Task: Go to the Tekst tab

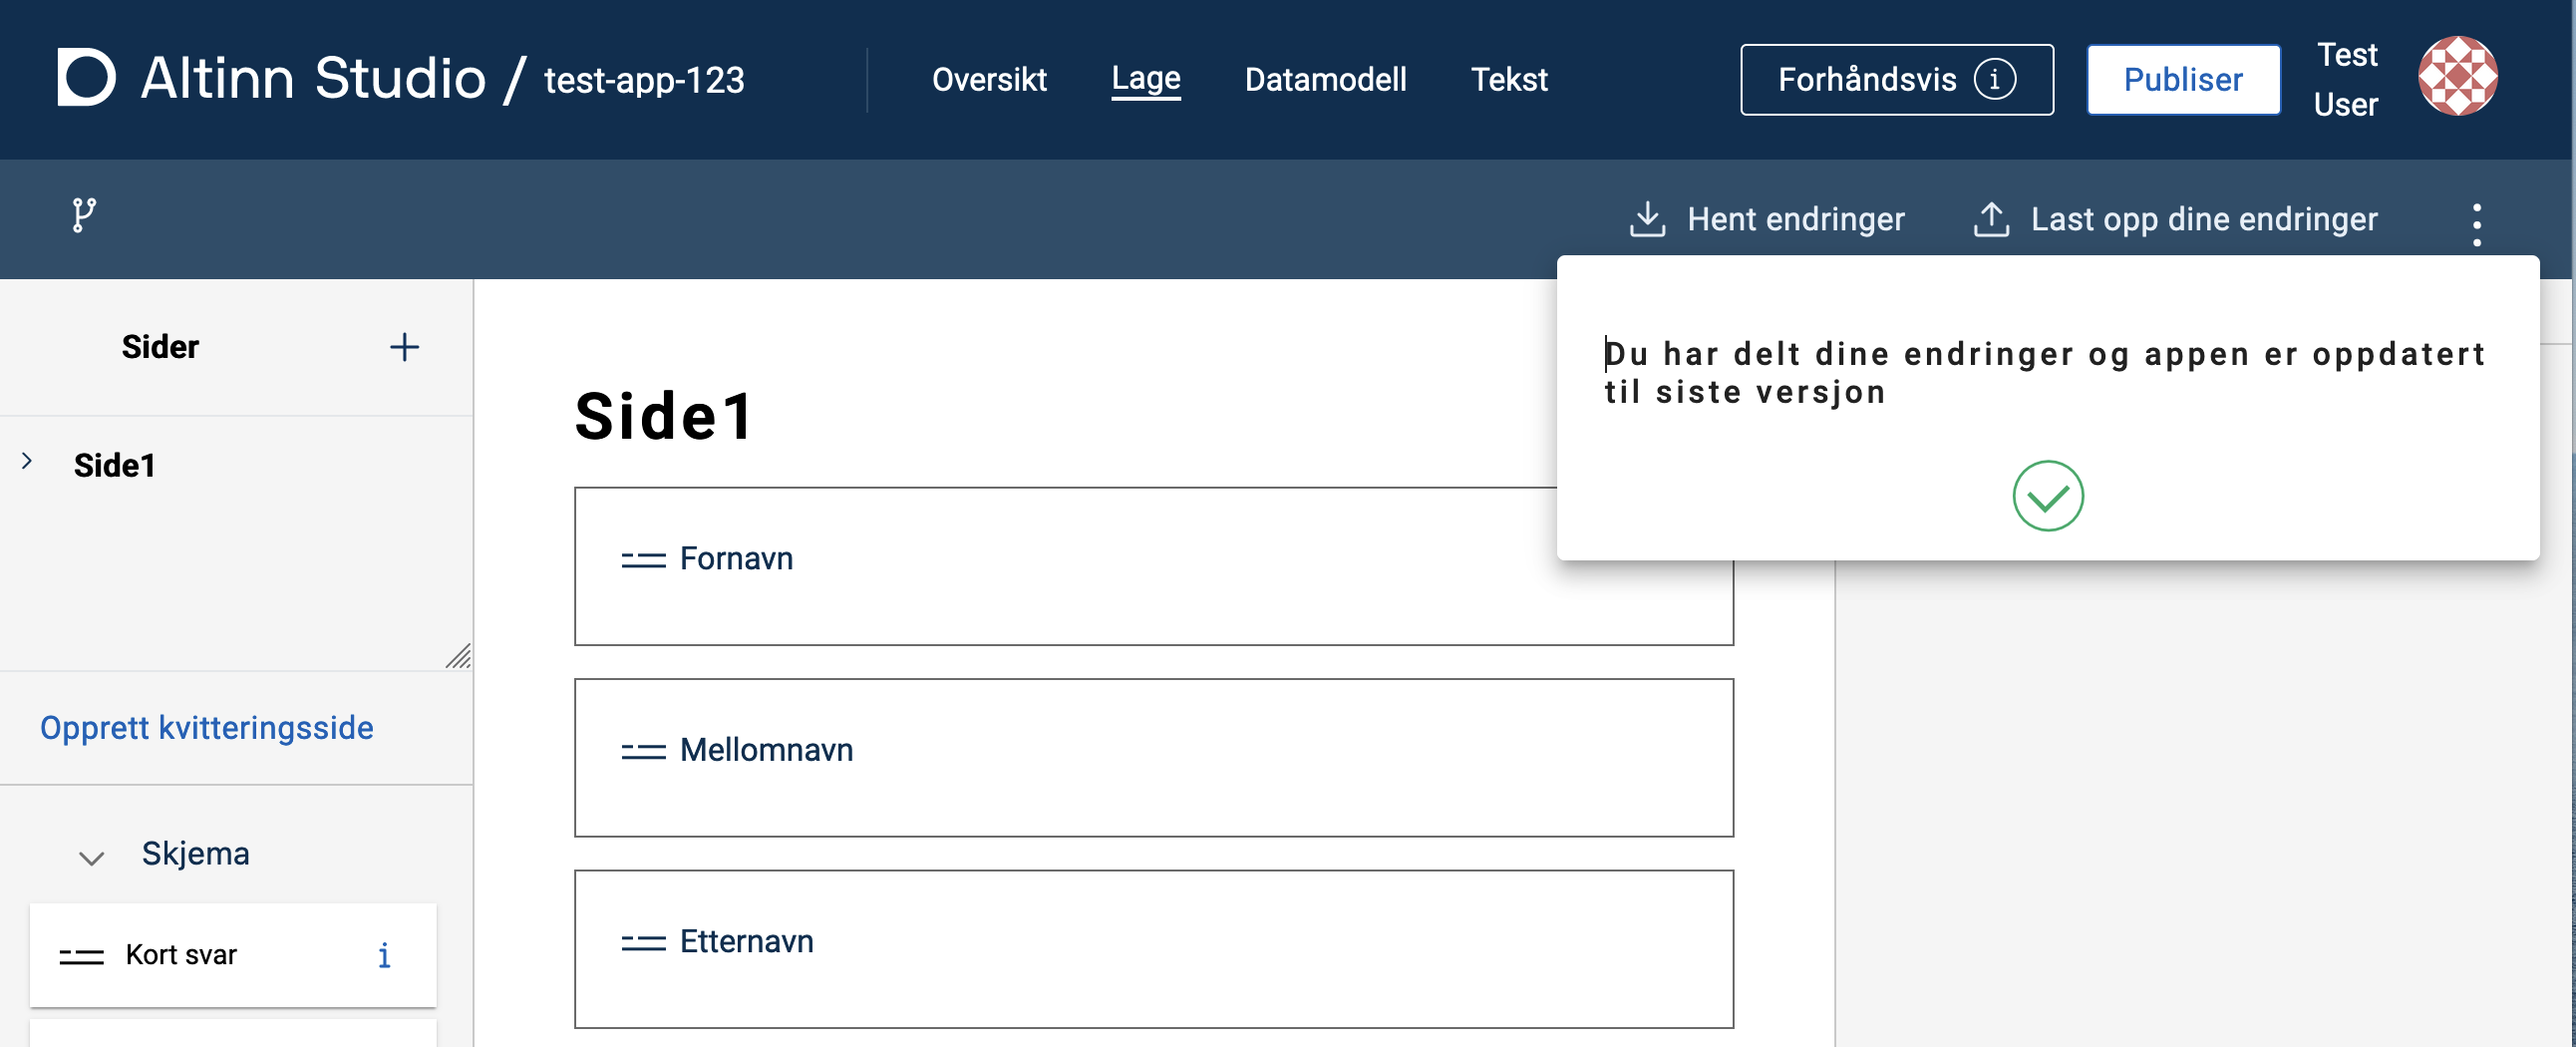Action: 1508,79
